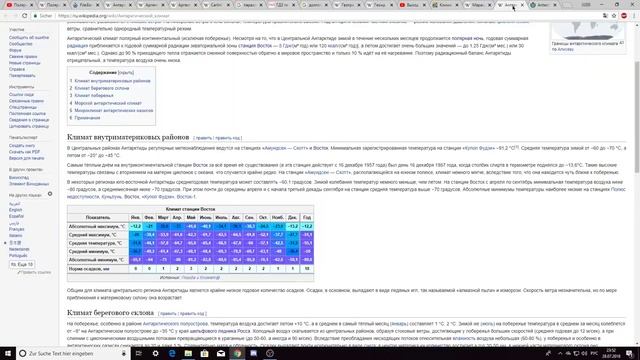Viewport: 640px width, 360px height.
Task: Open the Новые страницы sidebar link
Action: pos(24,63)
